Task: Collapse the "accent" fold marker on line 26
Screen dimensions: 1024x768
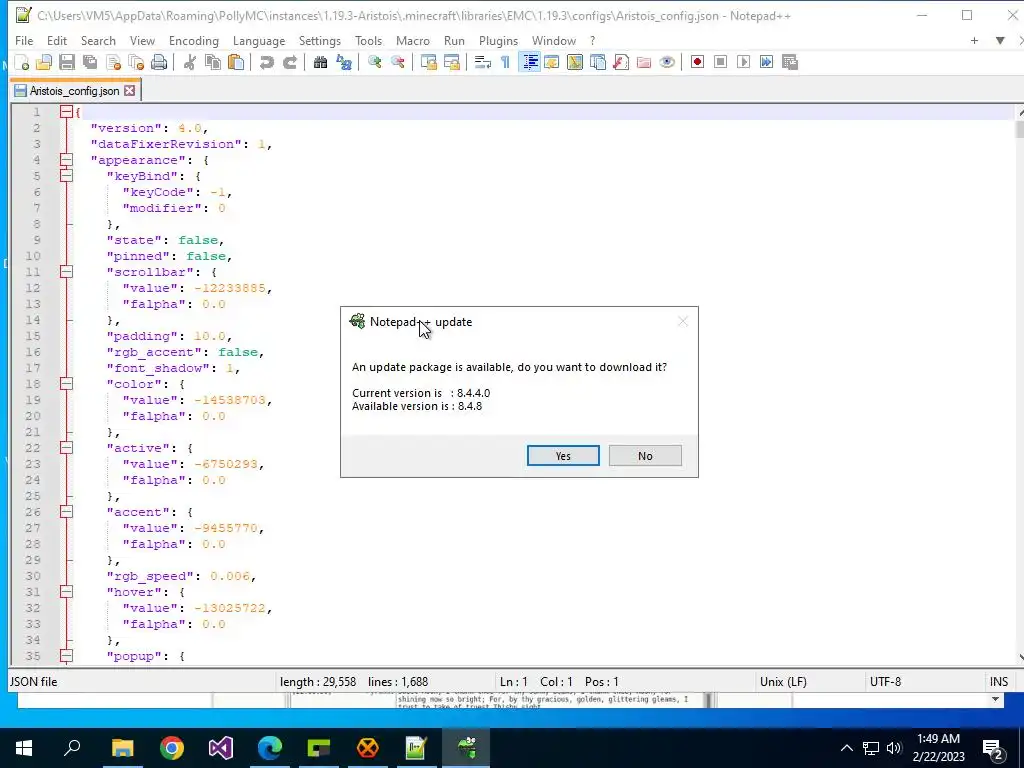Action: [x=66, y=512]
